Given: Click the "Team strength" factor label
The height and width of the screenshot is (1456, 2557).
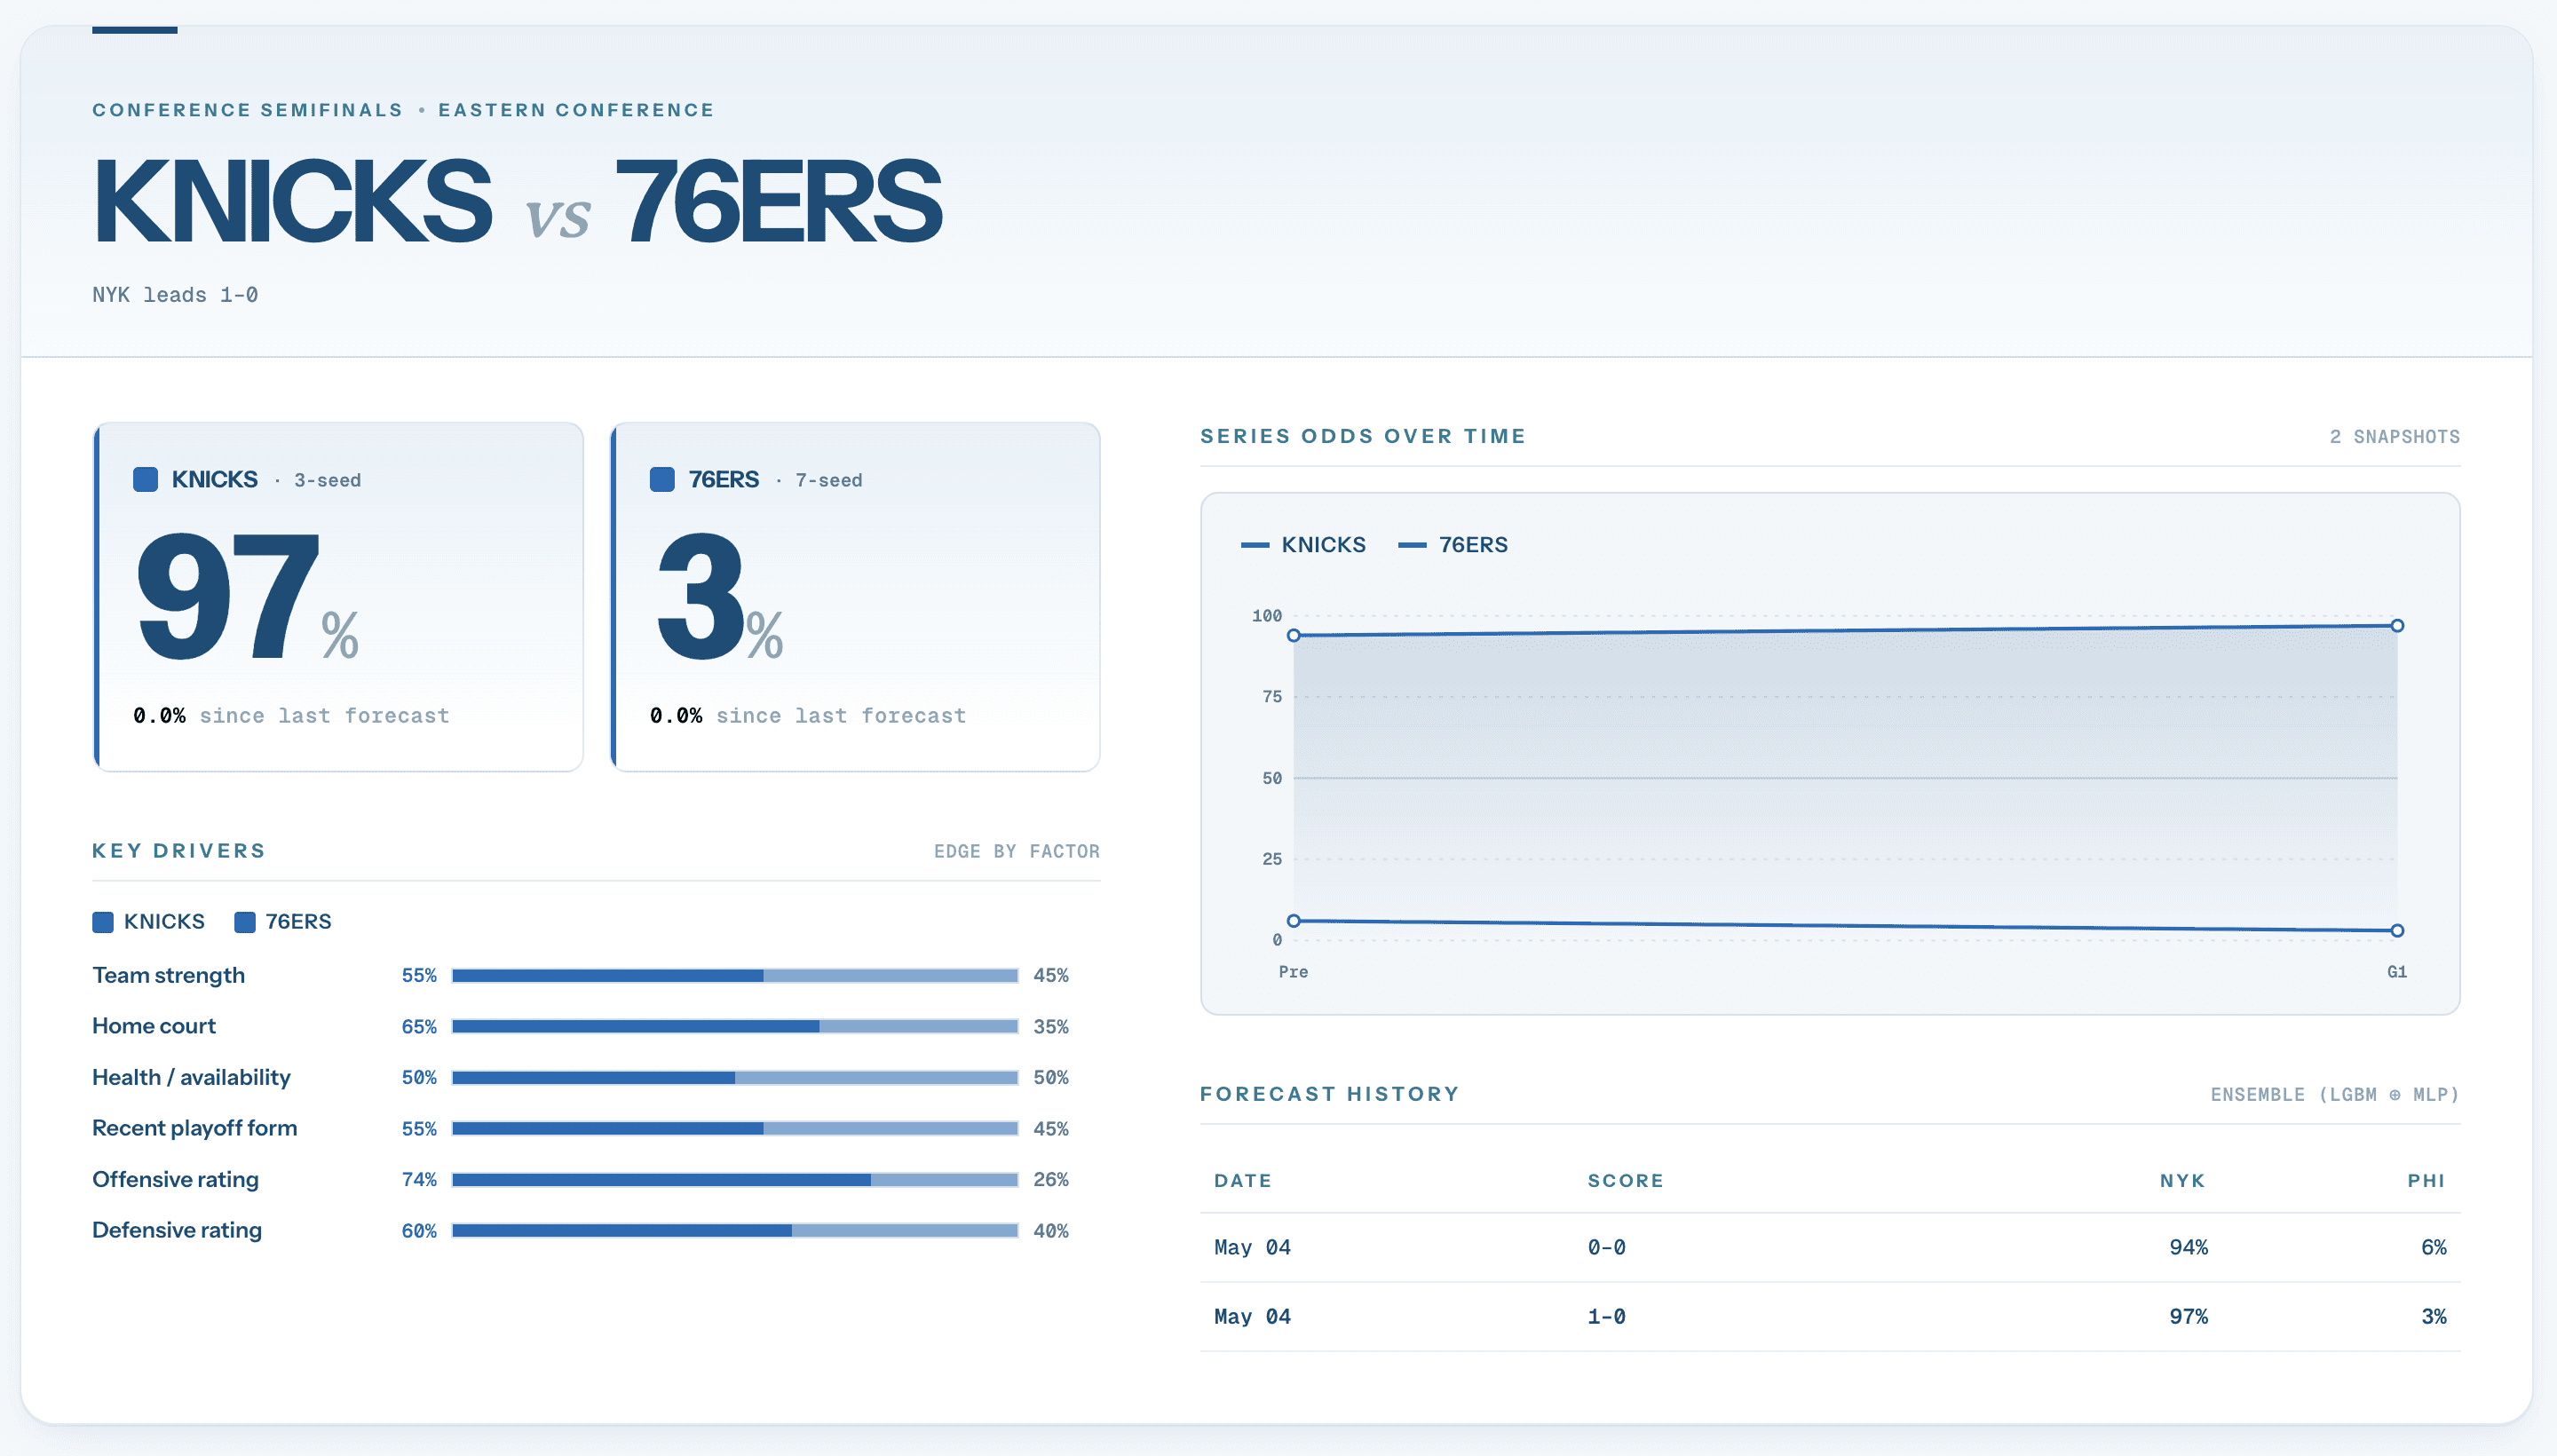Looking at the screenshot, I should pyautogui.click(x=168, y=976).
